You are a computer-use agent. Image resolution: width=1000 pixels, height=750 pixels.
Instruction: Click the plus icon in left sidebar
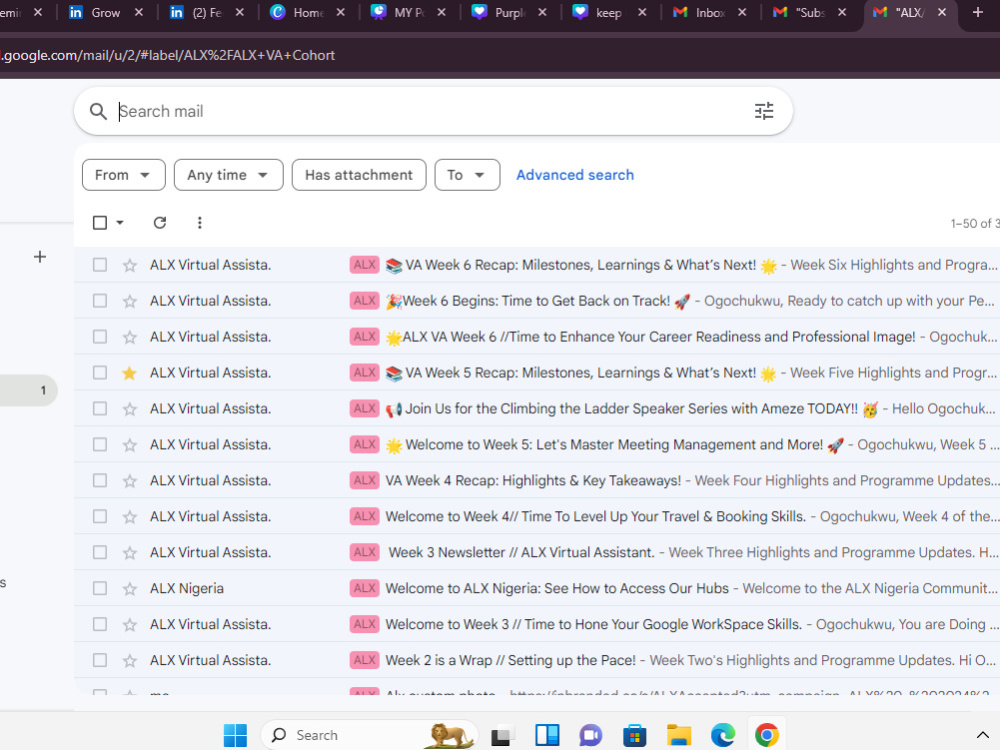click(x=40, y=257)
